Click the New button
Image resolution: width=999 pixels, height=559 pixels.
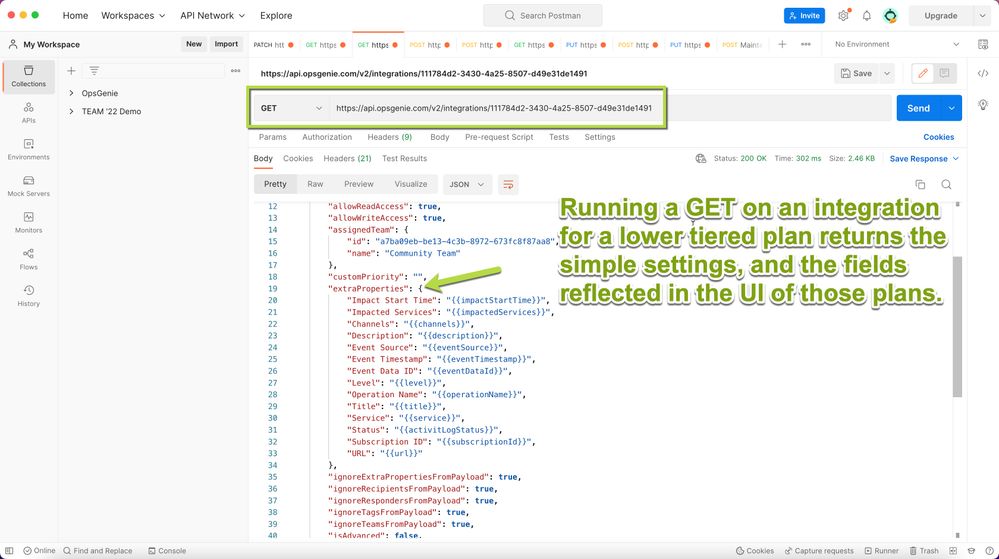[x=194, y=44]
